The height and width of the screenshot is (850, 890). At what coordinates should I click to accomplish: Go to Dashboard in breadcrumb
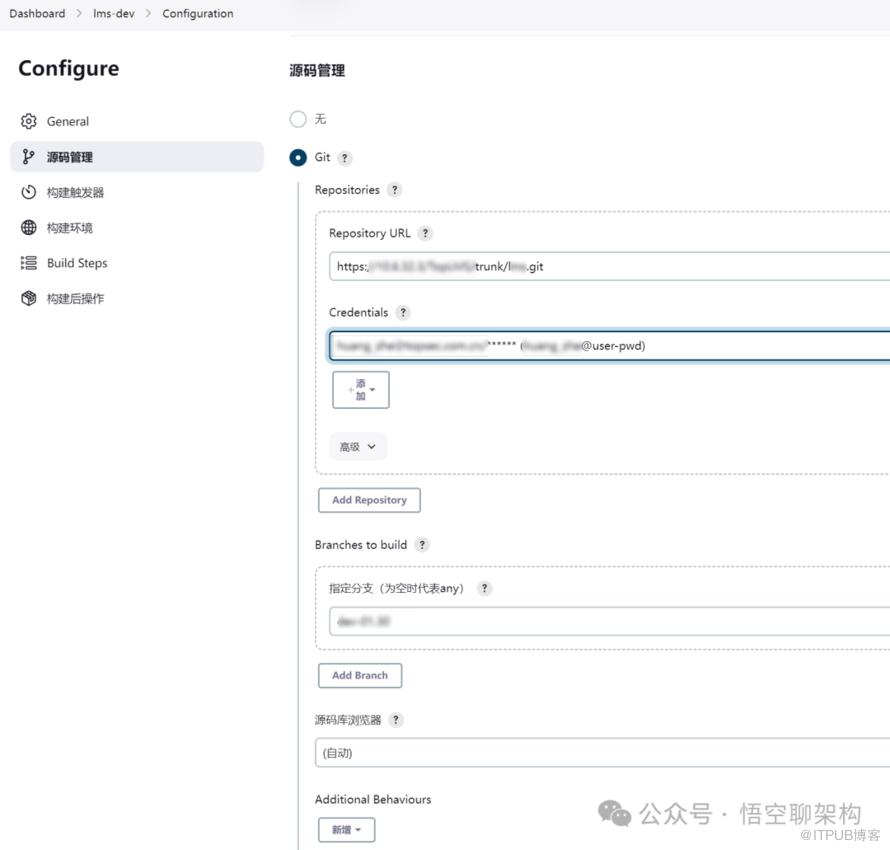(x=37, y=14)
